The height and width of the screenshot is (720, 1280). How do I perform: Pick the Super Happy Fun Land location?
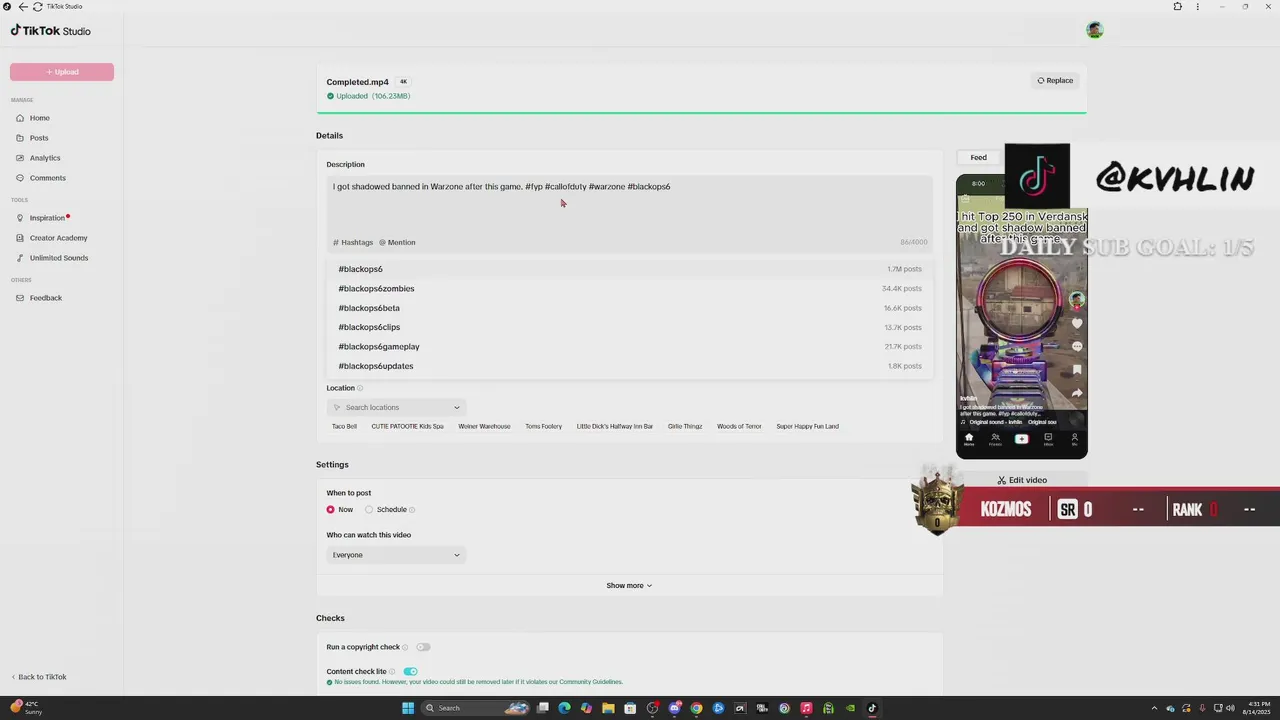click(807, 427)
